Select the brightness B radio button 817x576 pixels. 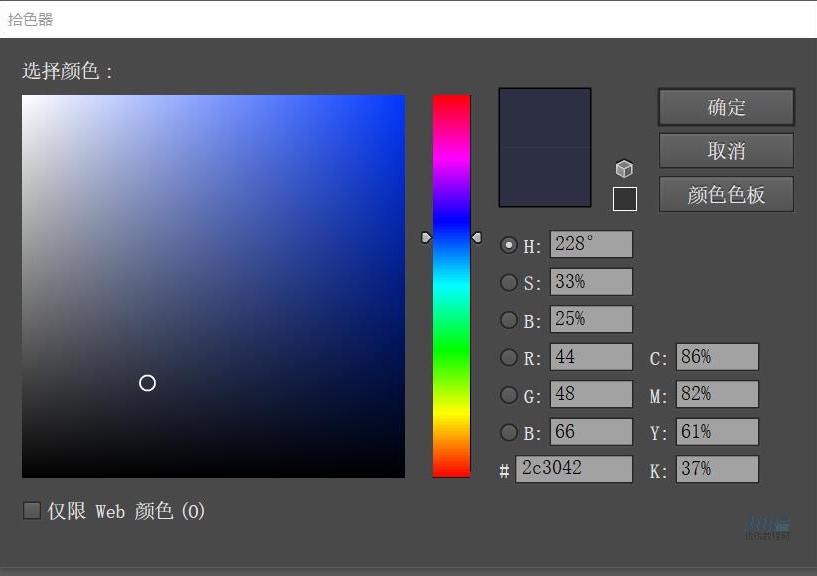pyautogui.click(x=509, y=320)
